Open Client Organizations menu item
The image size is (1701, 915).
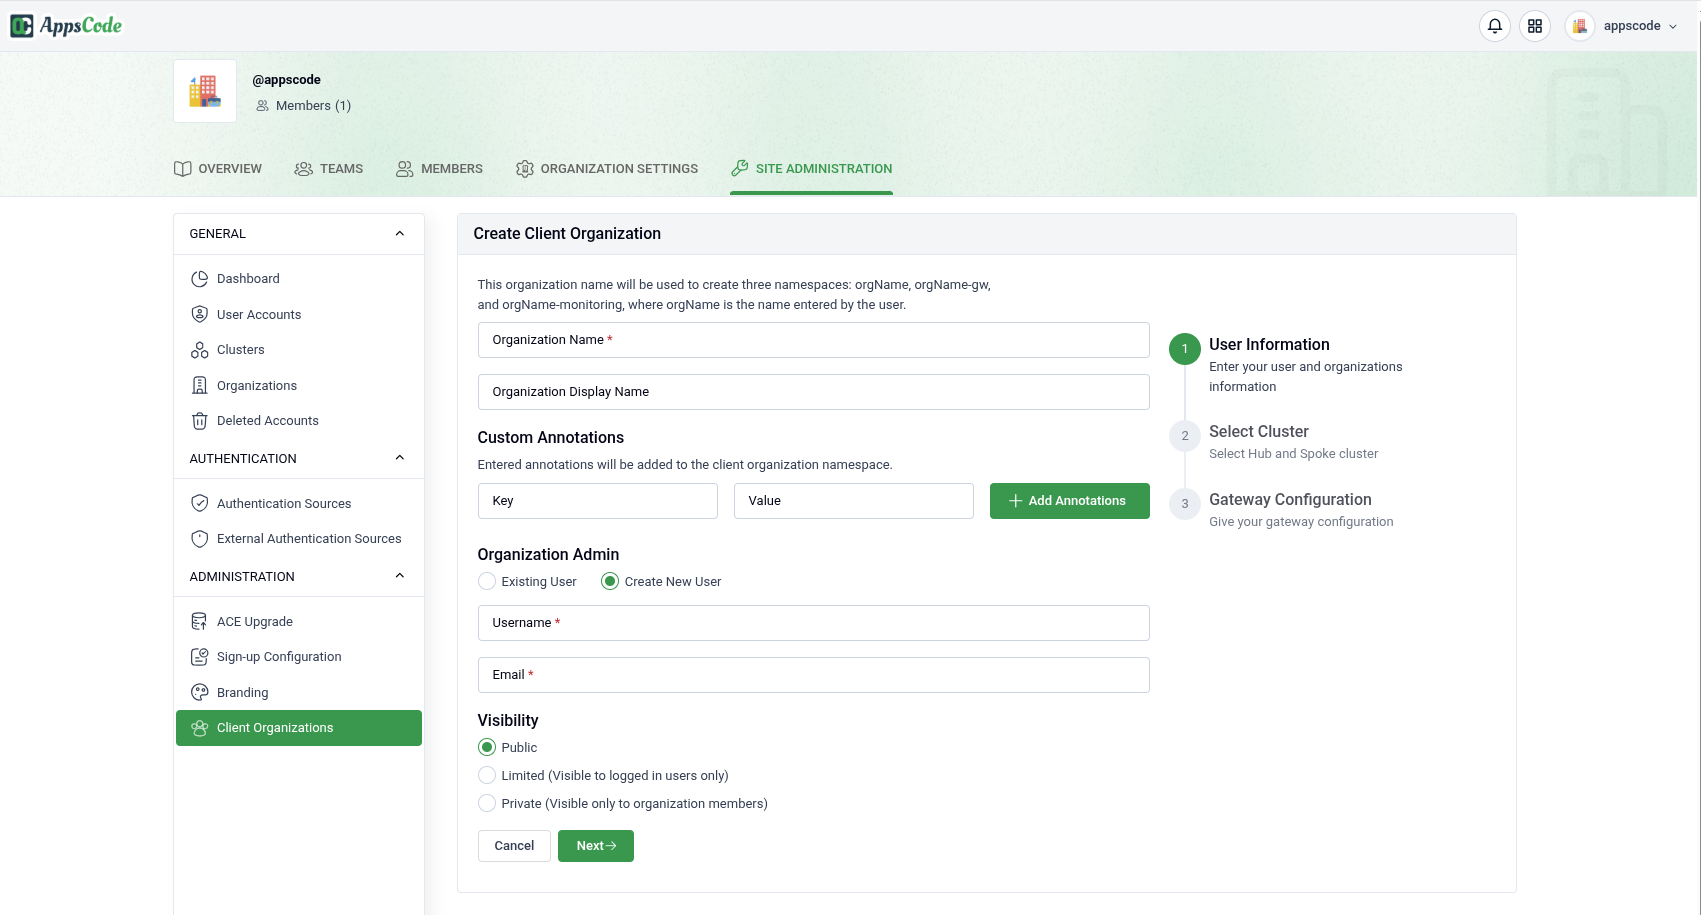click(299, 728)
